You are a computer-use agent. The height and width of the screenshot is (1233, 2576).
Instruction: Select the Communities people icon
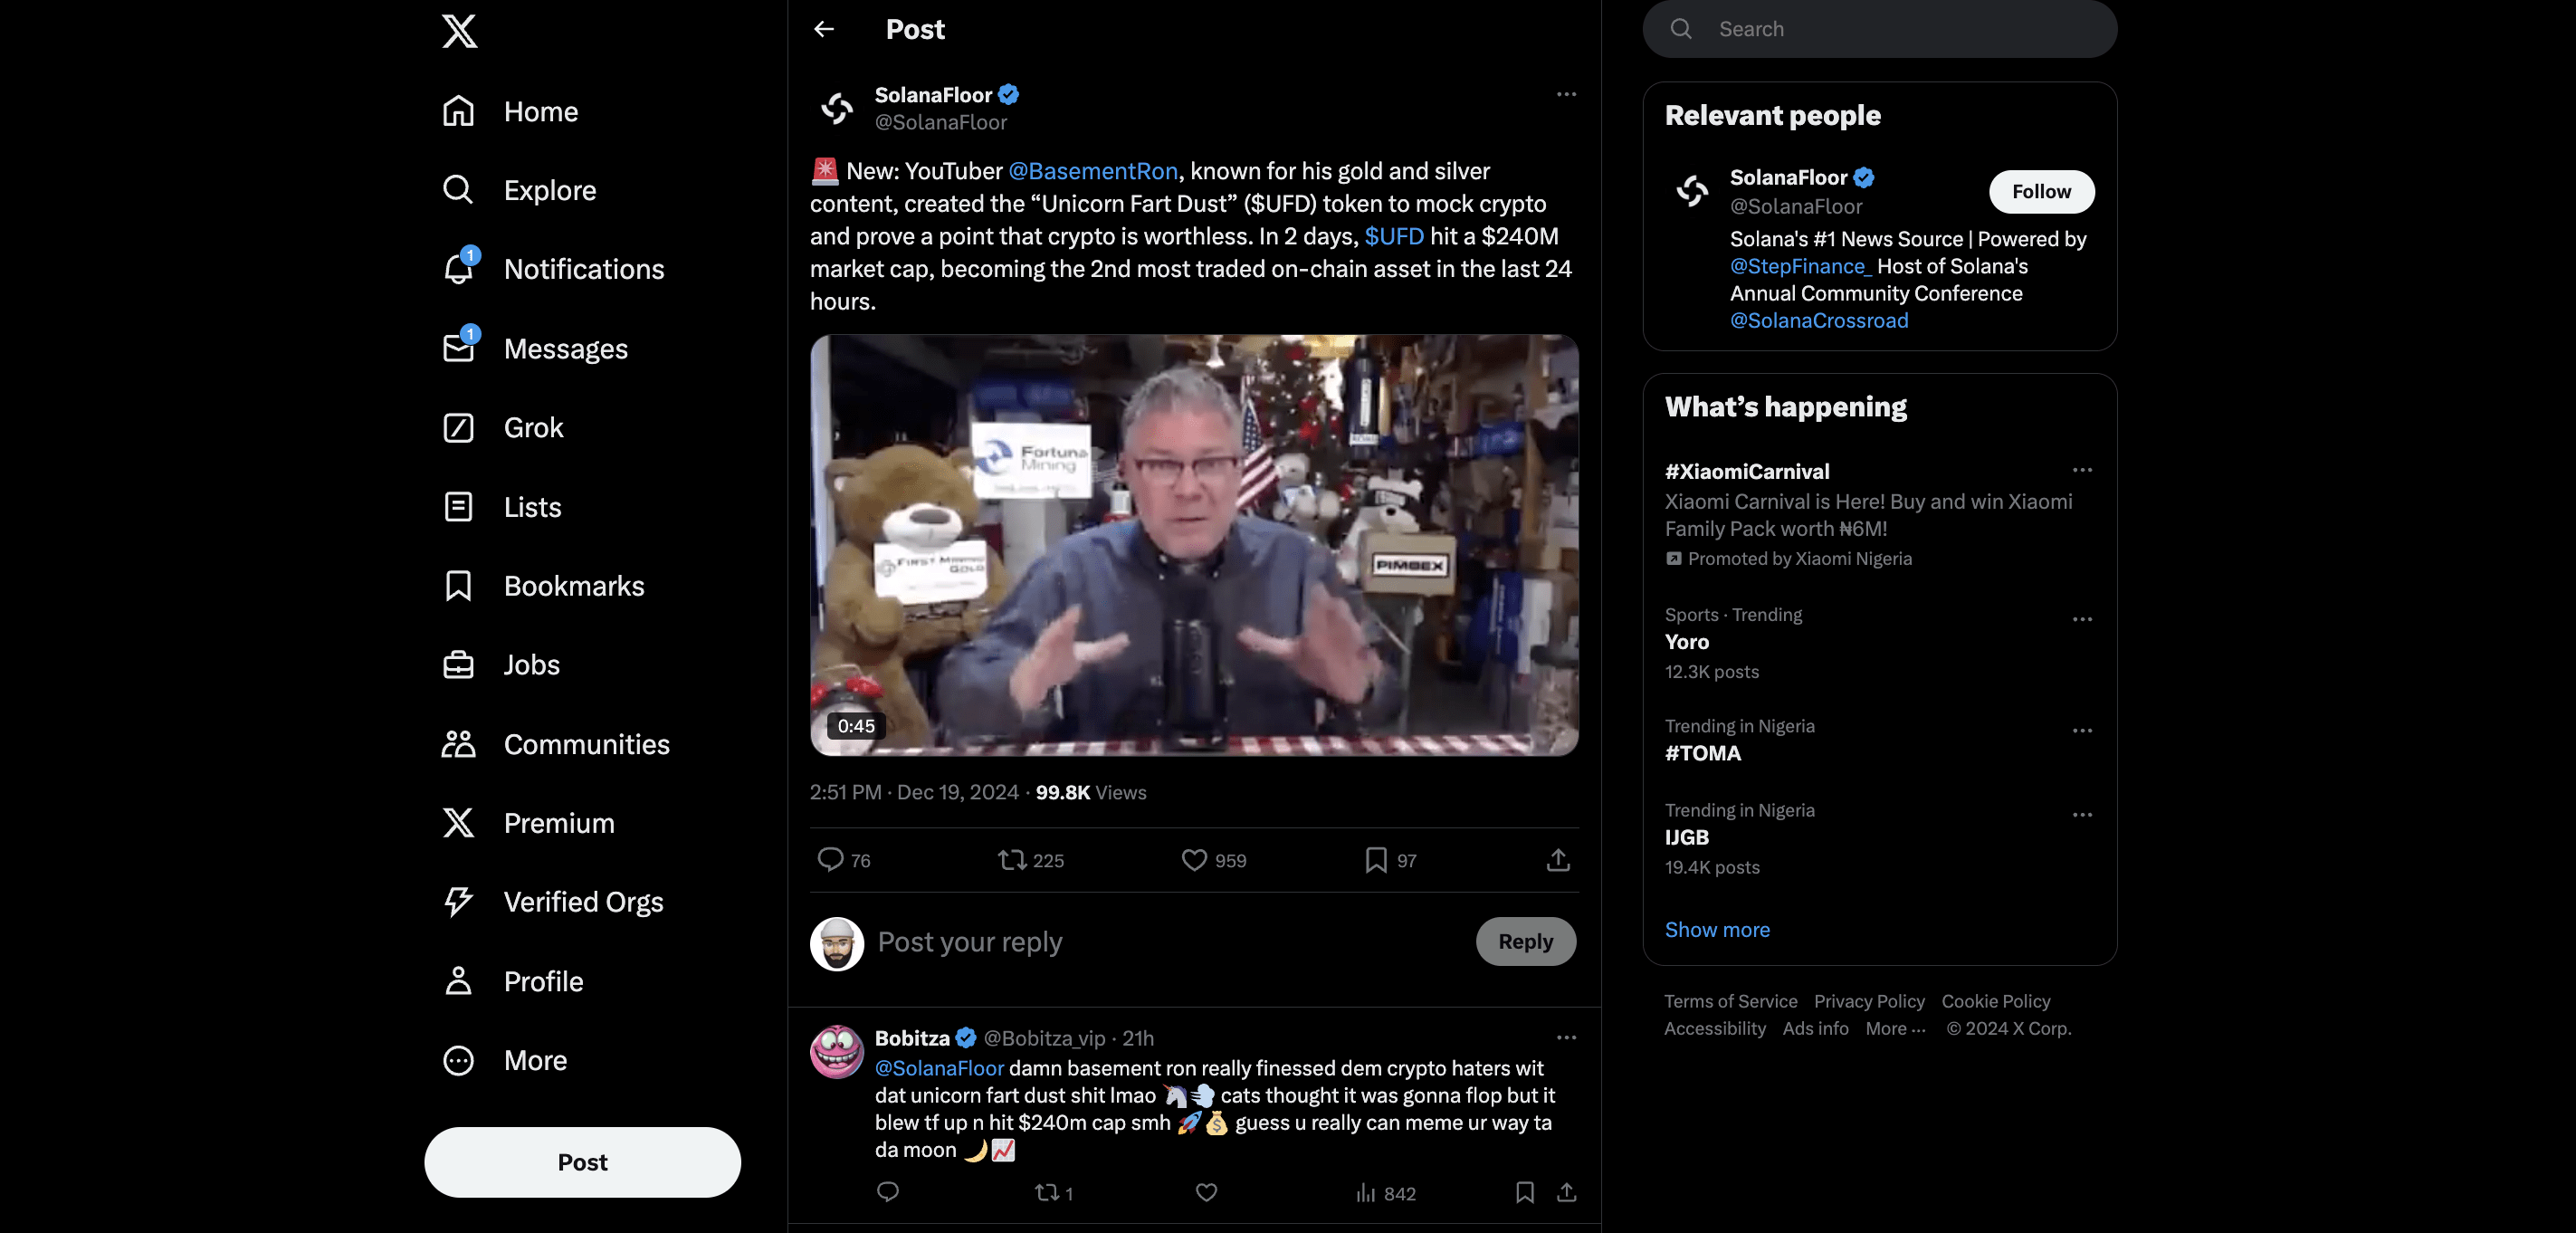458,743
